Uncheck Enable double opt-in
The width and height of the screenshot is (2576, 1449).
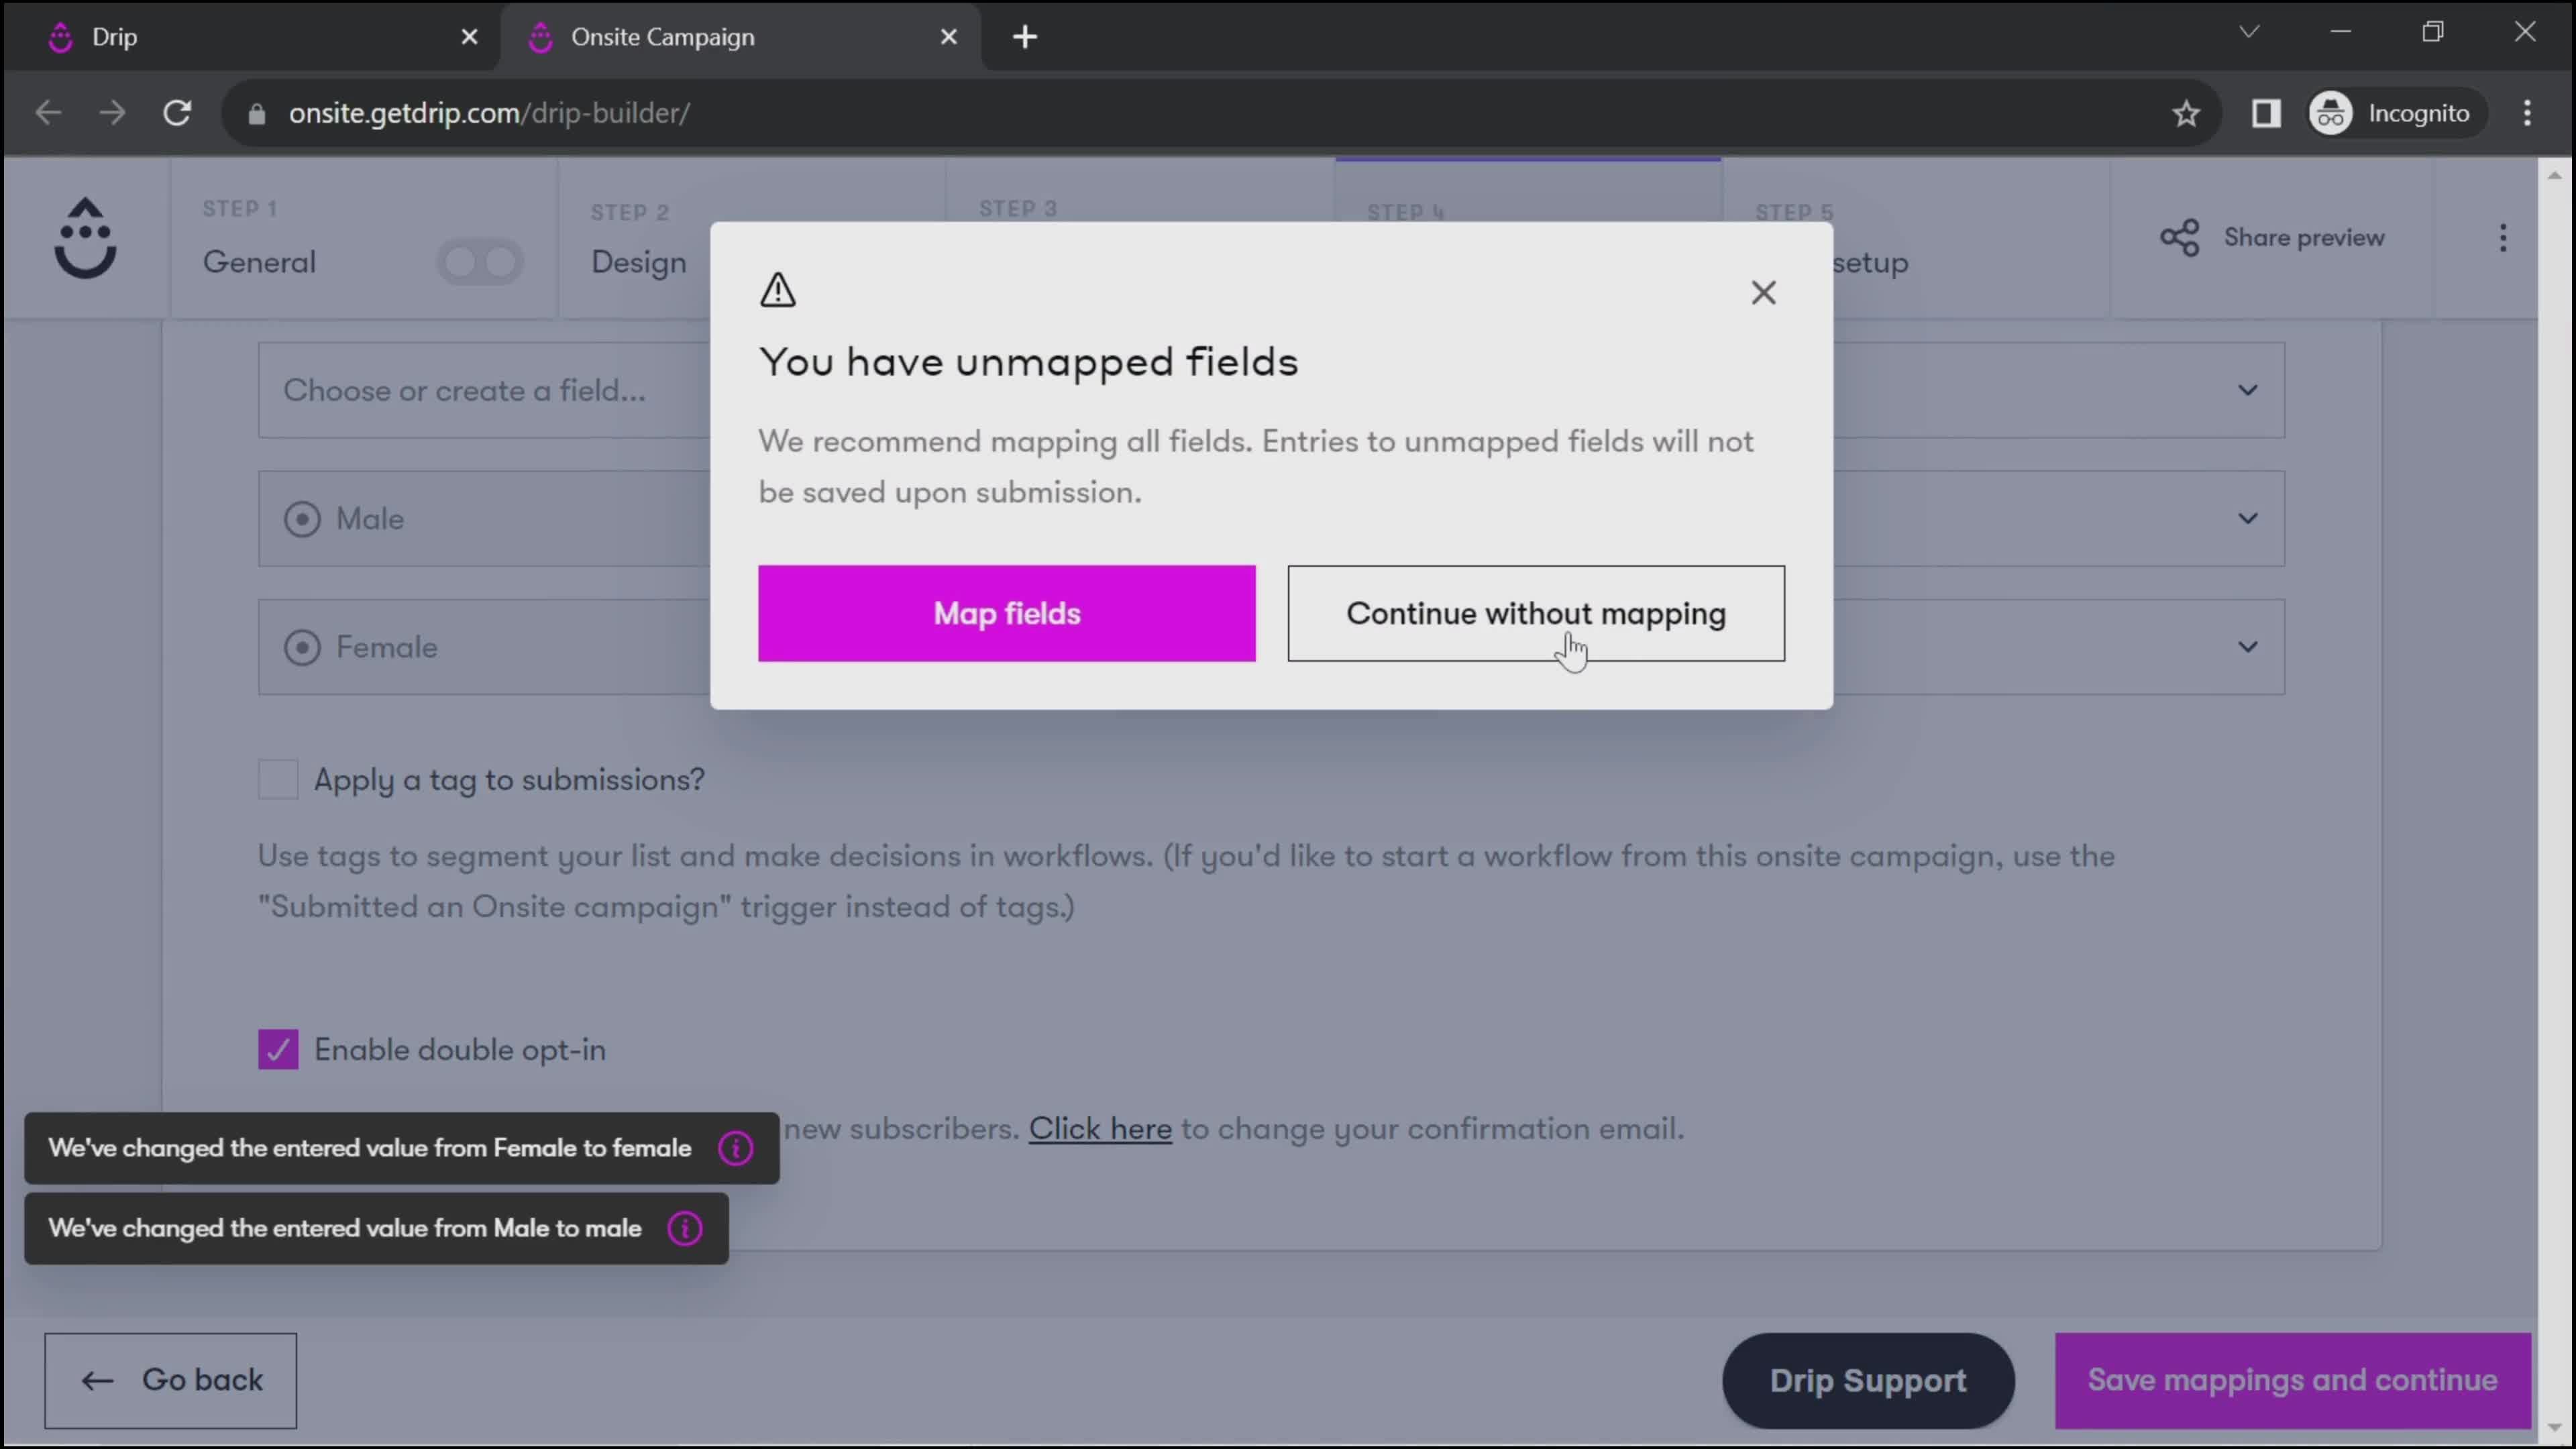pos(278,1049)
